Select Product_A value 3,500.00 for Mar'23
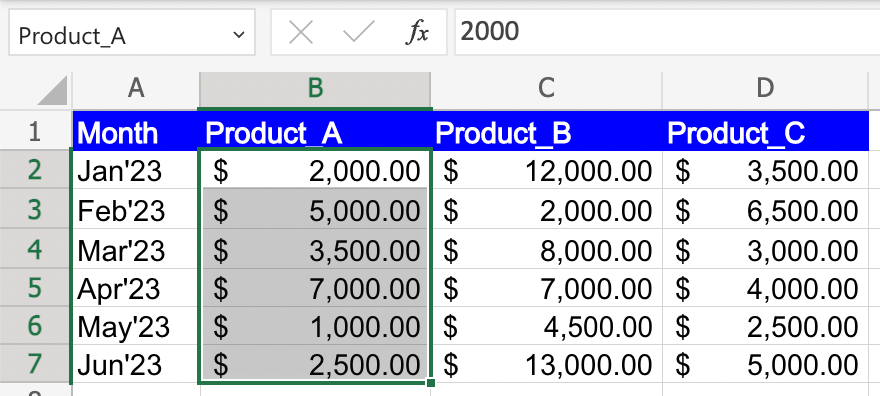Viewport: 880px width, 396px height. tap(315, 248)
